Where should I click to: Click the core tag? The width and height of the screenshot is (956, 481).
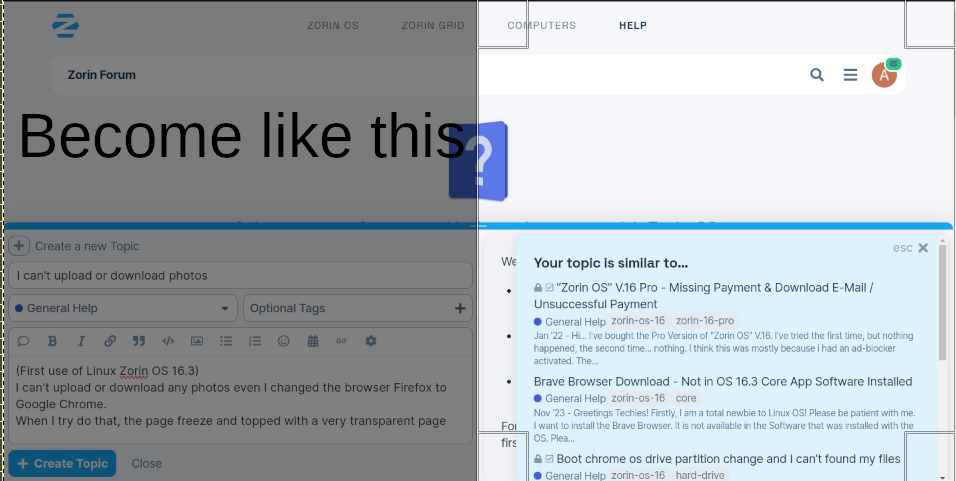686,398
